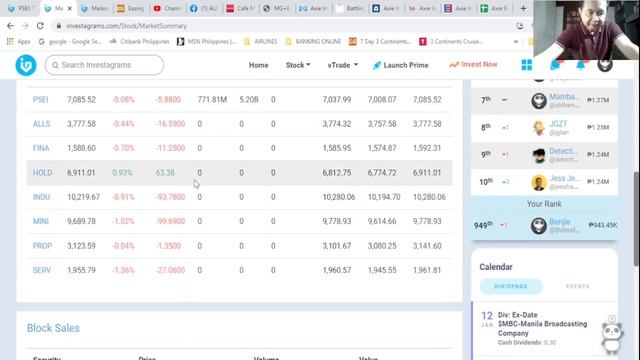Click Benjie avatar in Your Rank
The height and width of the screenshot is (360, 640).
(539, 226)
